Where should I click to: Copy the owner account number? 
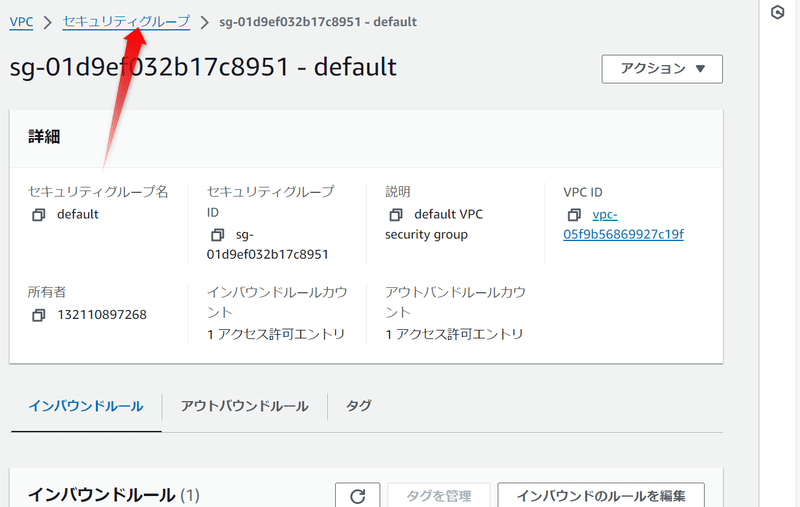[x=39, y=315]
